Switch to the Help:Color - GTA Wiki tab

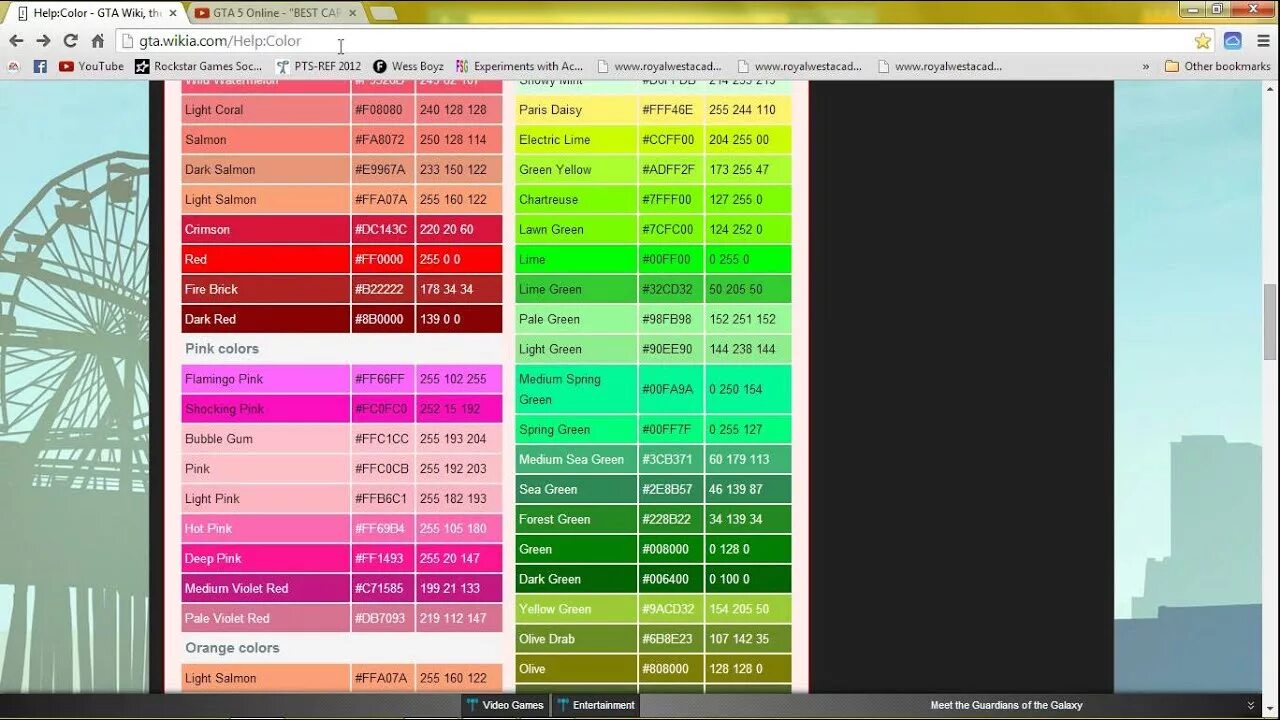97,13
